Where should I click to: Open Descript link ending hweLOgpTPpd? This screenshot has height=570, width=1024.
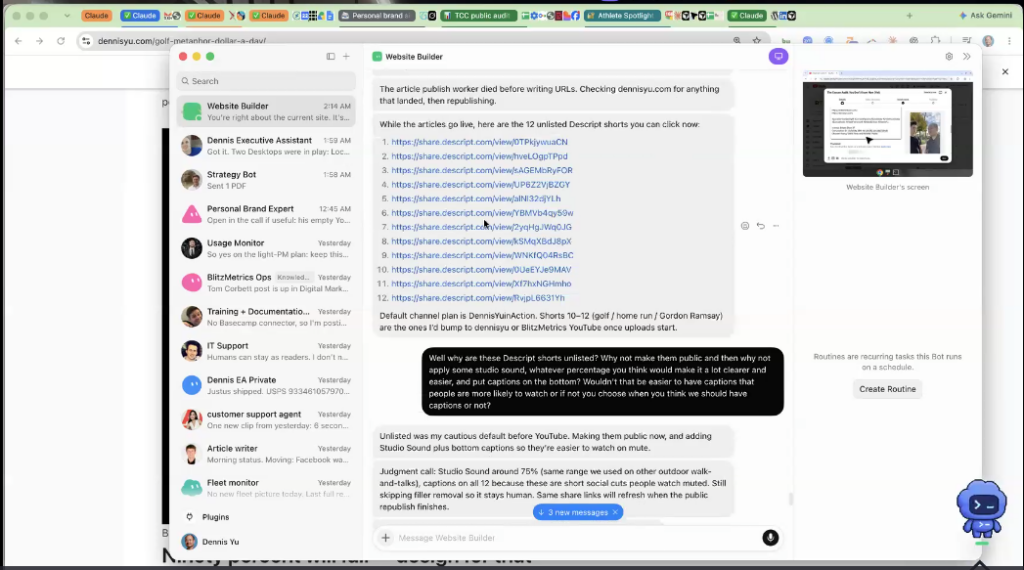(479, 156)
